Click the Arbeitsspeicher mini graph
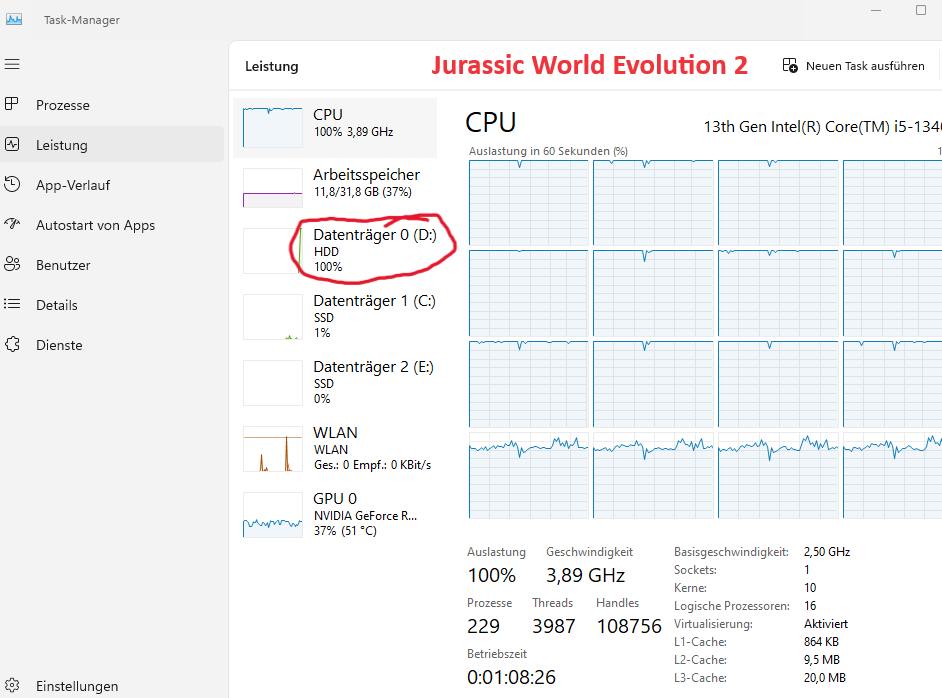Viewport: 942px width, 698px height. click(x=273, y=187)
